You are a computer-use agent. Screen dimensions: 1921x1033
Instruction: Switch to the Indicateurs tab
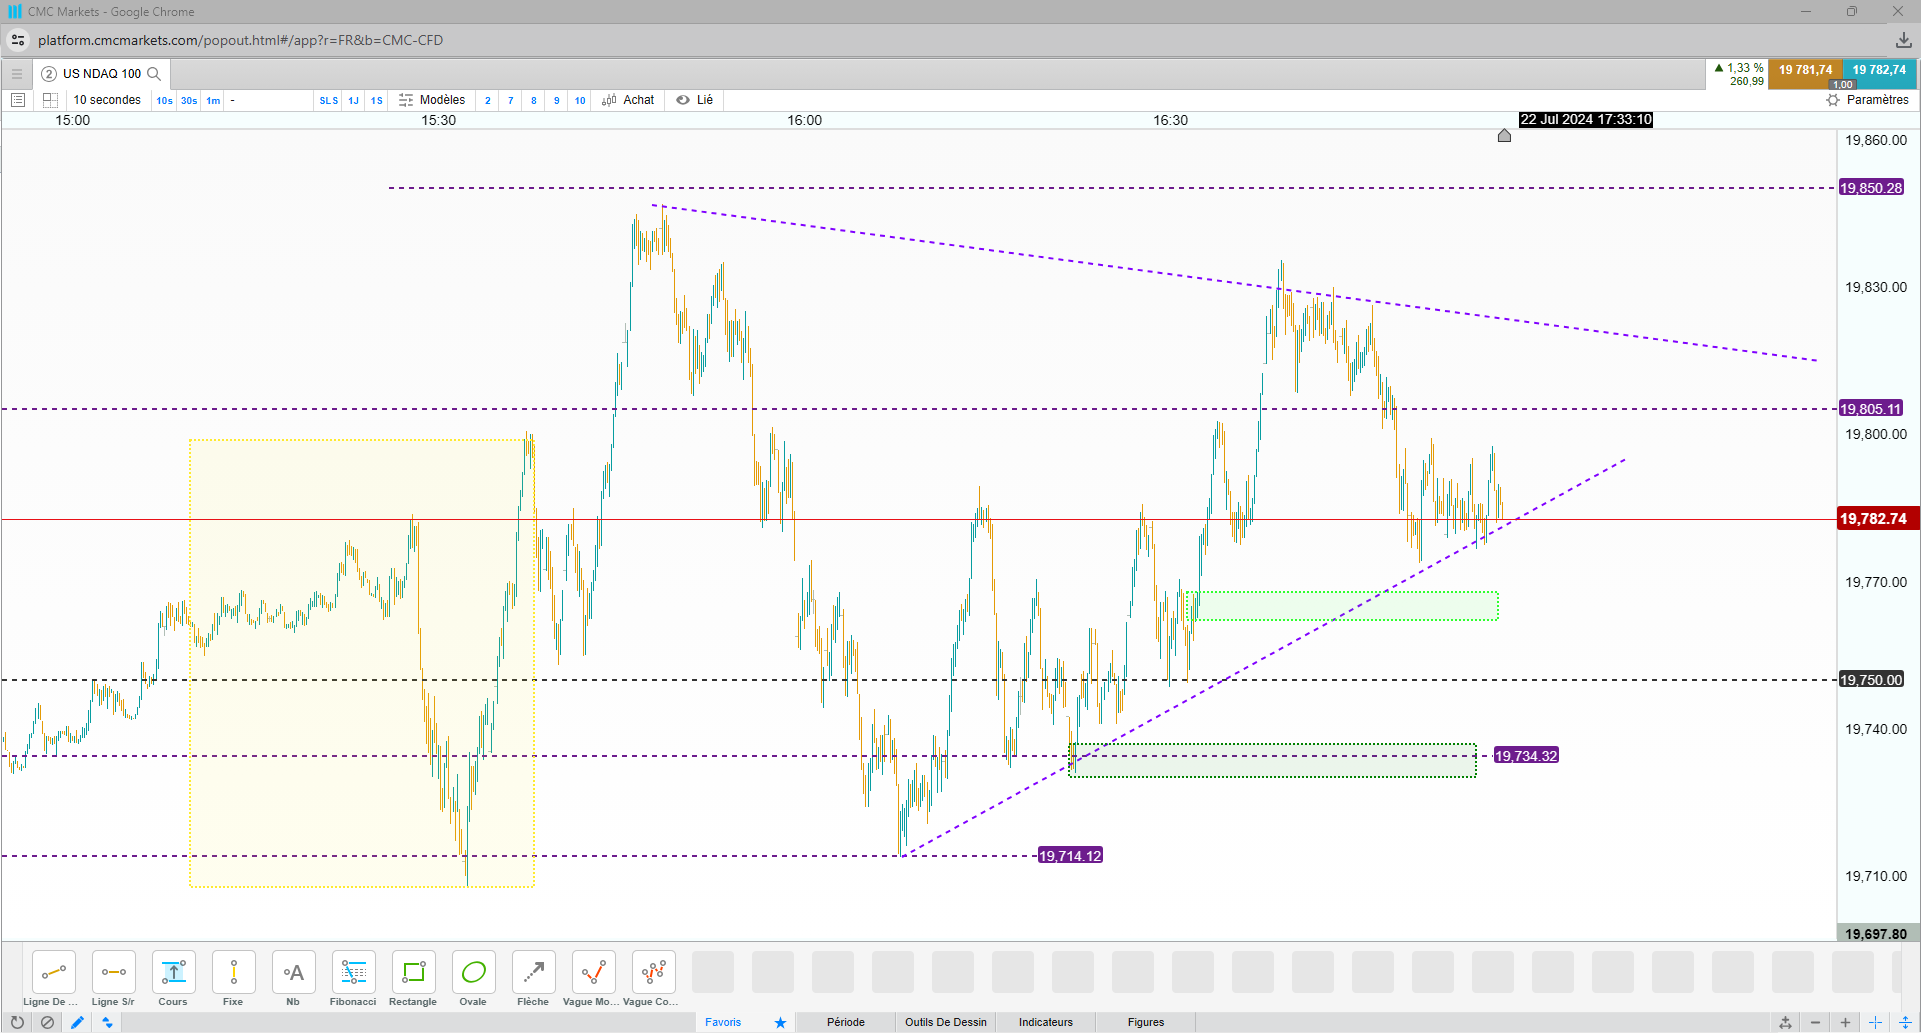point(1045,1022)
